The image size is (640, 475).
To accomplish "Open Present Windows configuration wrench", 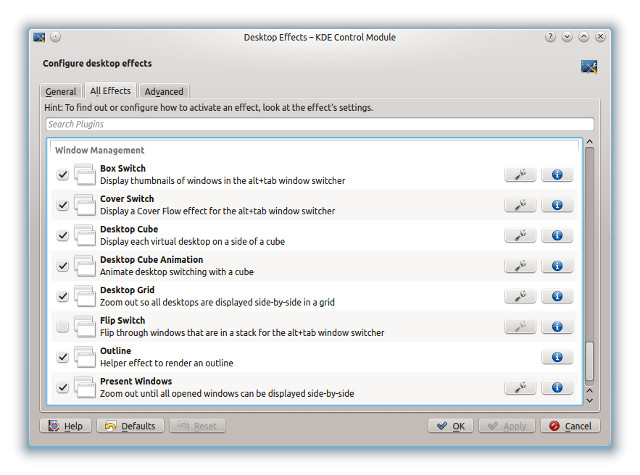I will (520, 387).
